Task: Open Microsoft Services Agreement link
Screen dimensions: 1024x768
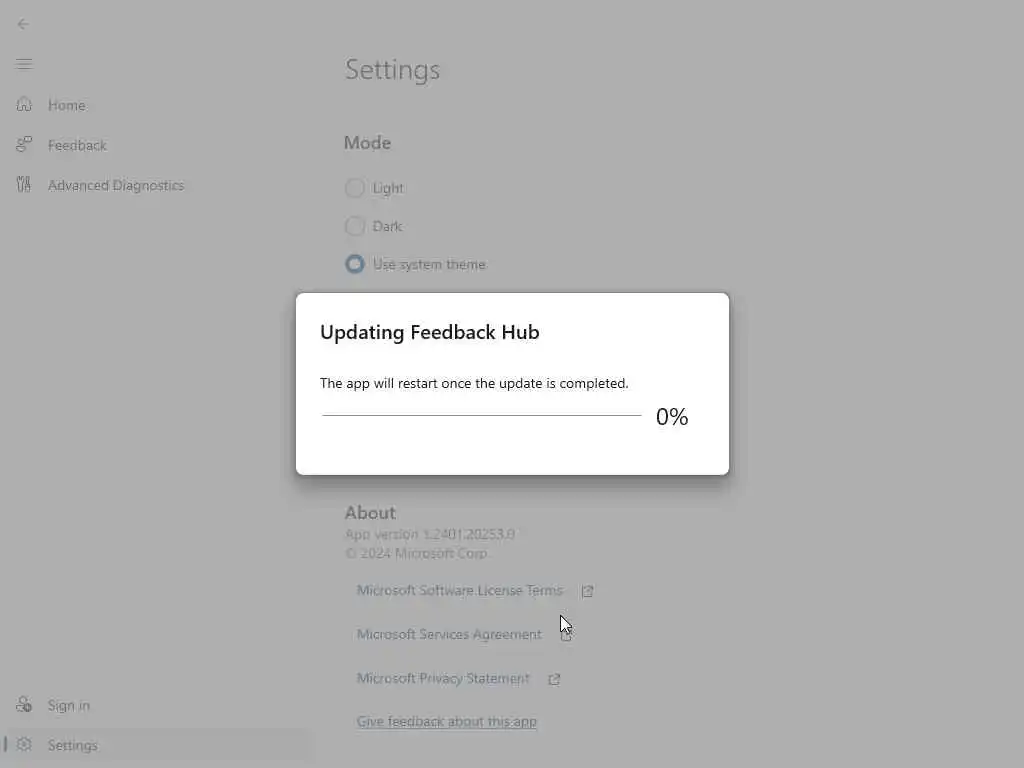Action: tap(449, 634)
